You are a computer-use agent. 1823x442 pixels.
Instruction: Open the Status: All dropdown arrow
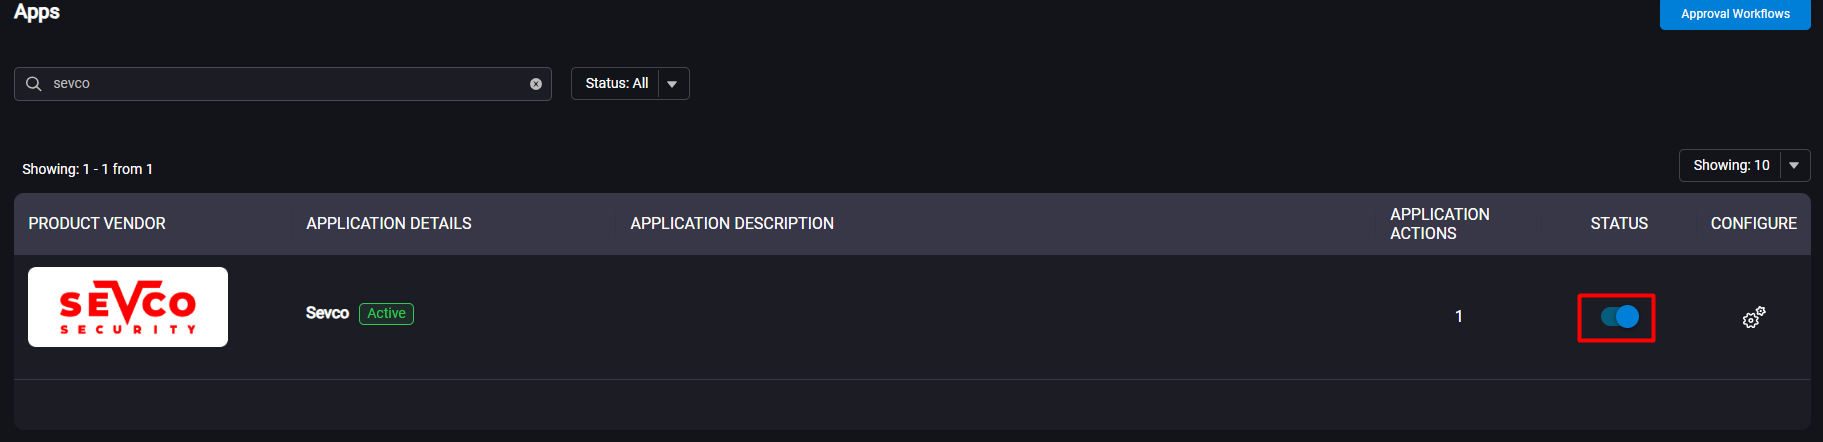(x=673, y=84)
